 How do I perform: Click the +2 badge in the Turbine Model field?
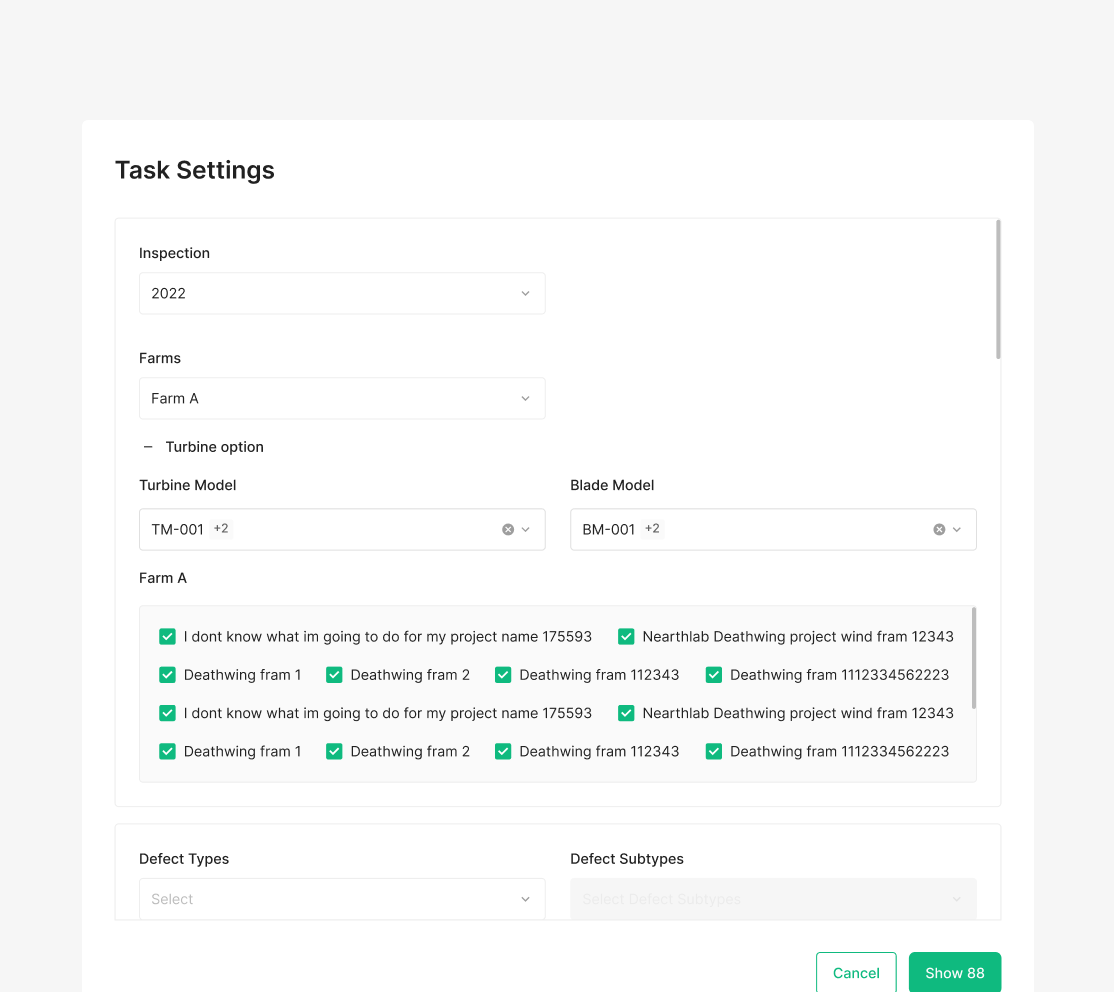(x=221, y=529)
